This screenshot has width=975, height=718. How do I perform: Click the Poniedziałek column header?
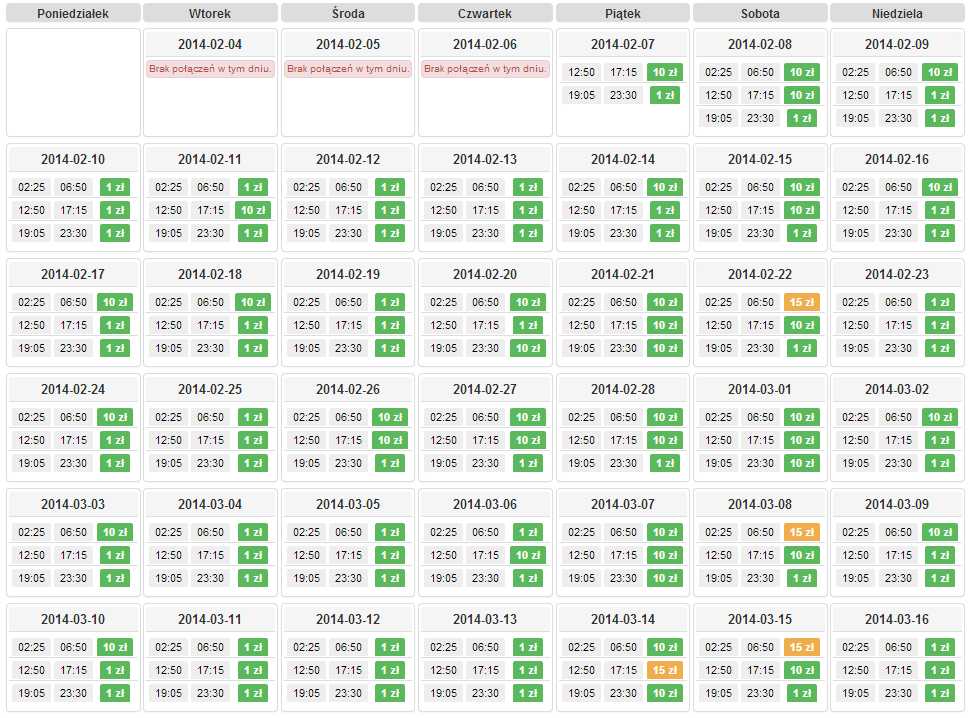pos(73,13)
